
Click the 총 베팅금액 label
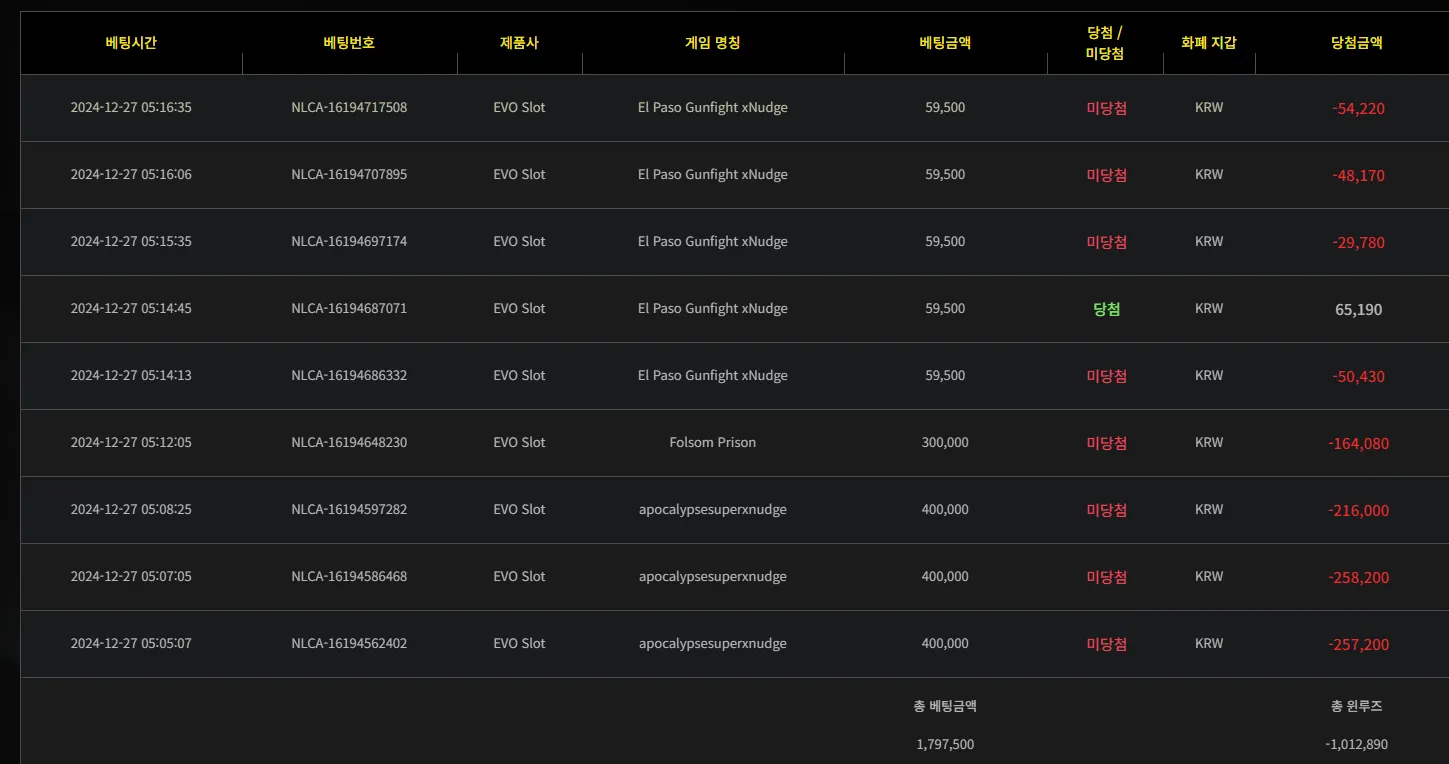(x=945, y=706)
